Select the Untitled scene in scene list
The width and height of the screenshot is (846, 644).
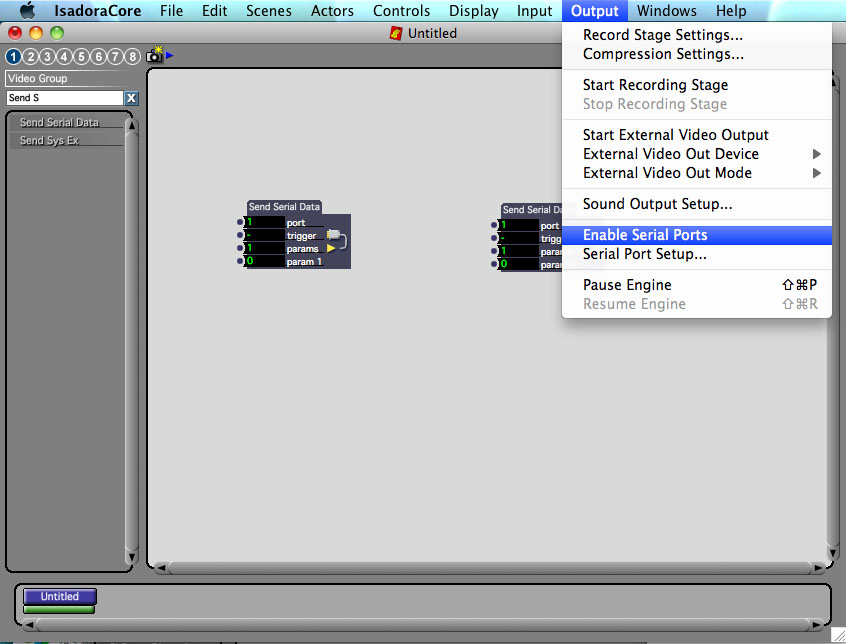click(59, 597)
